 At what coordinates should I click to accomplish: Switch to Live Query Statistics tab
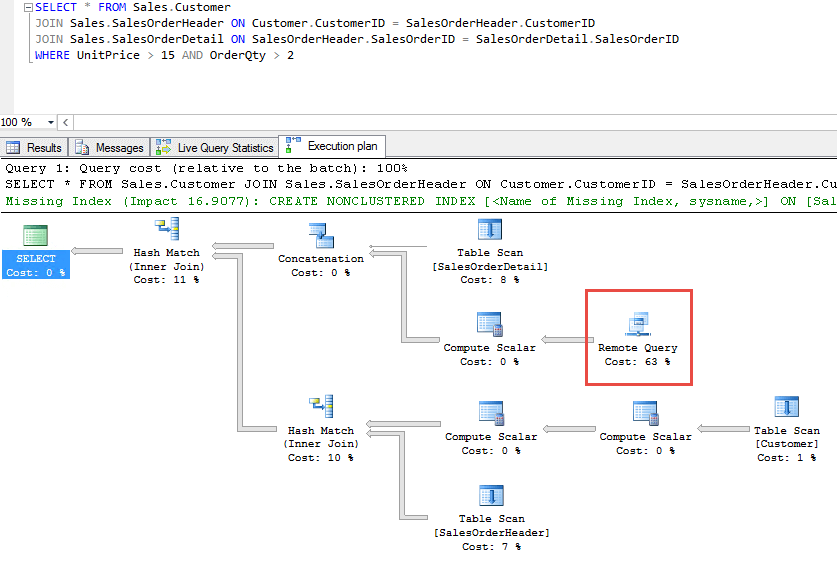coord(215,148)
